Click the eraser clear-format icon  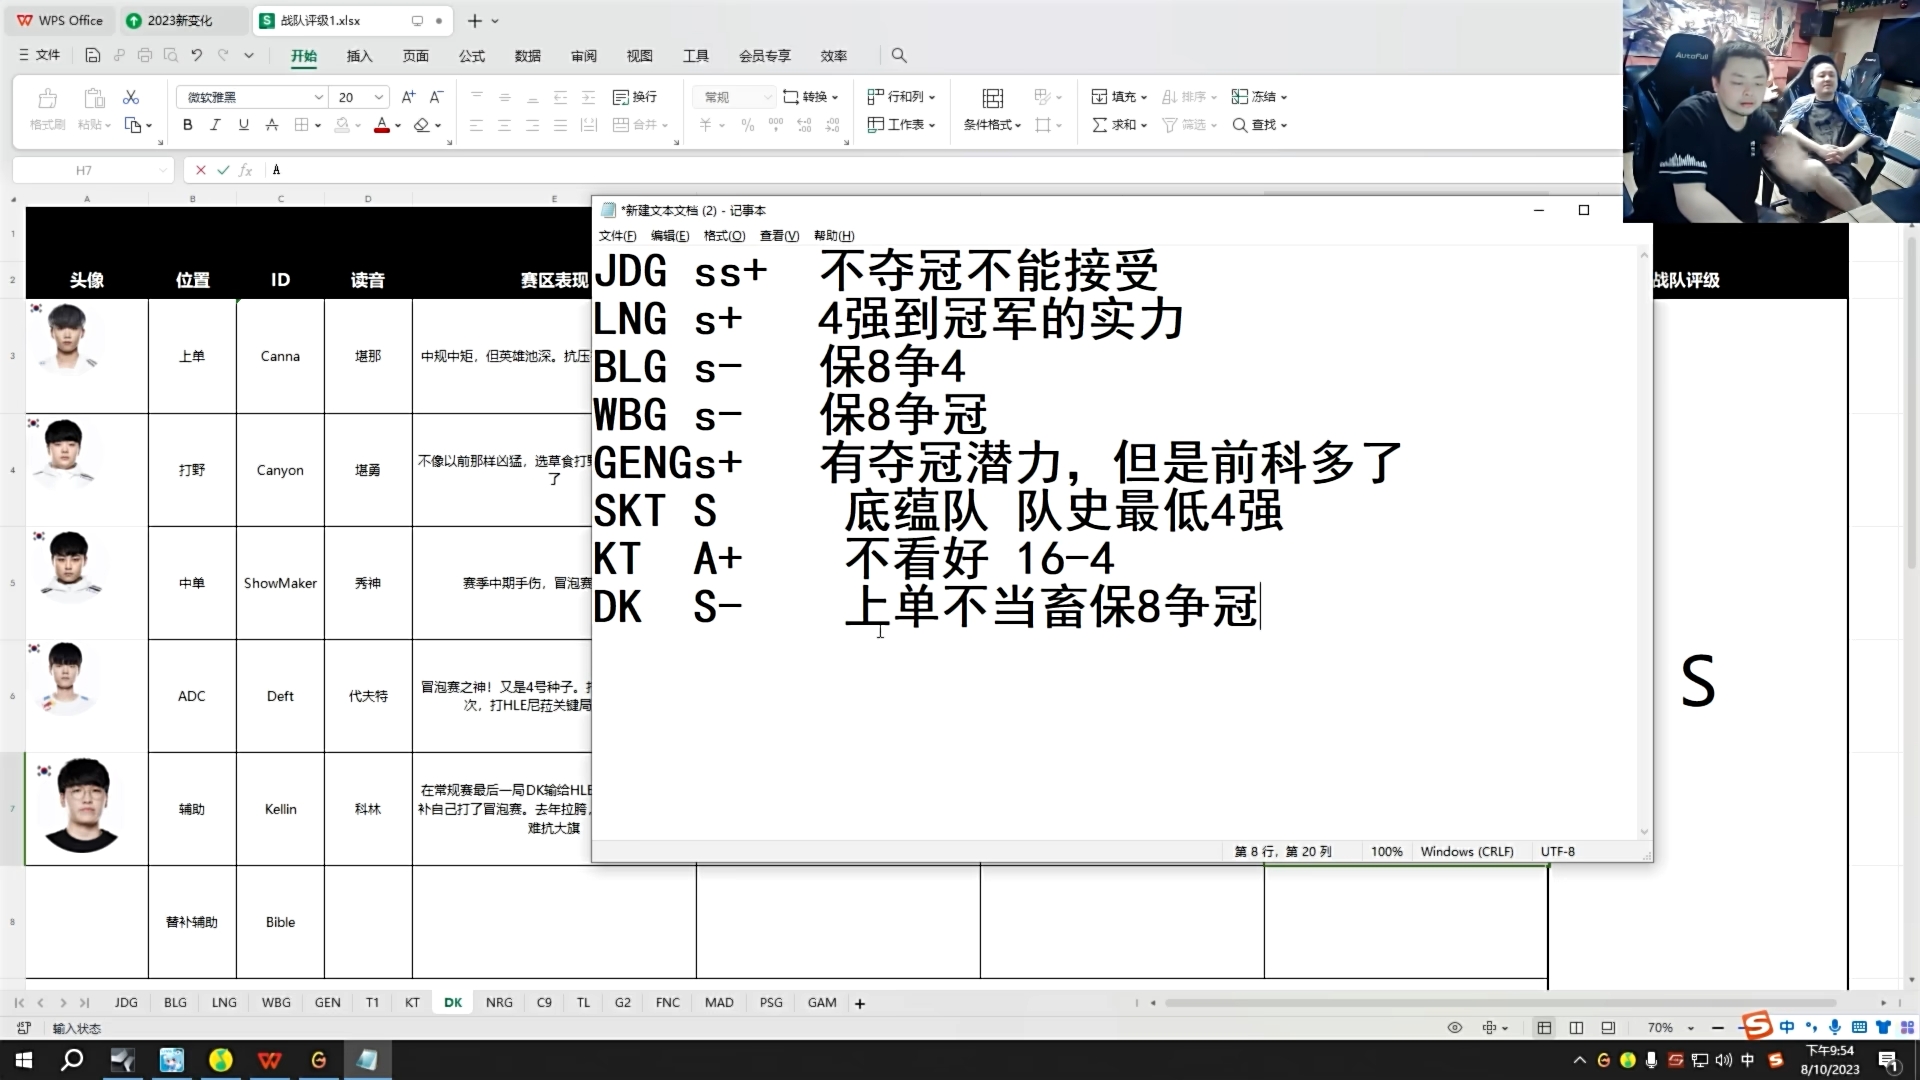tap(421, 125)
